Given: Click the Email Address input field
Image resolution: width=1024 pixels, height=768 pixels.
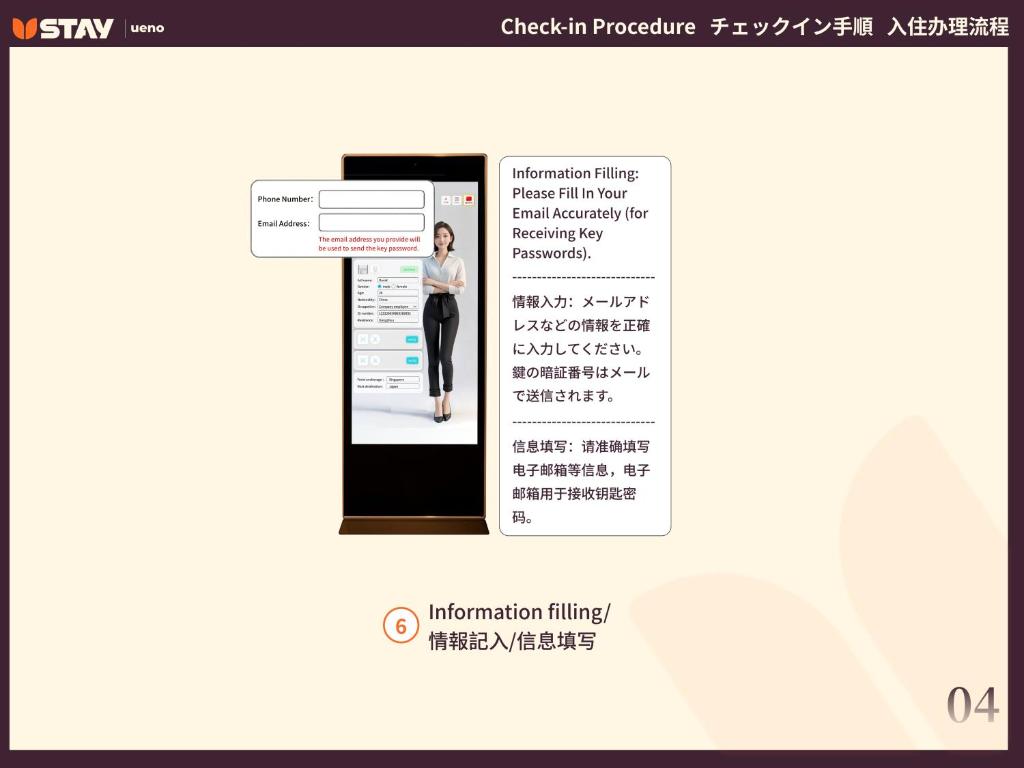Looking at the screenshot, I should (x=371, y=223).
